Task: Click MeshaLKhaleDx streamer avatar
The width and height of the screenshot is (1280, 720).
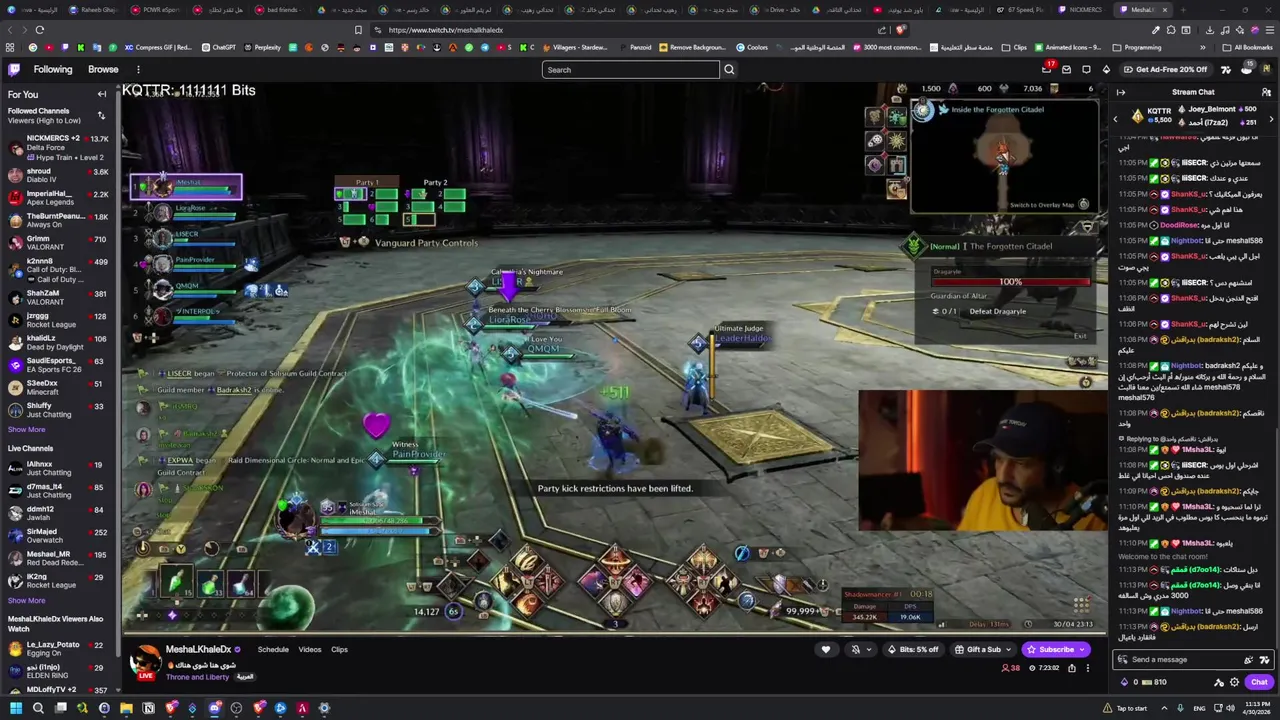Action: [x=146, y=661]
